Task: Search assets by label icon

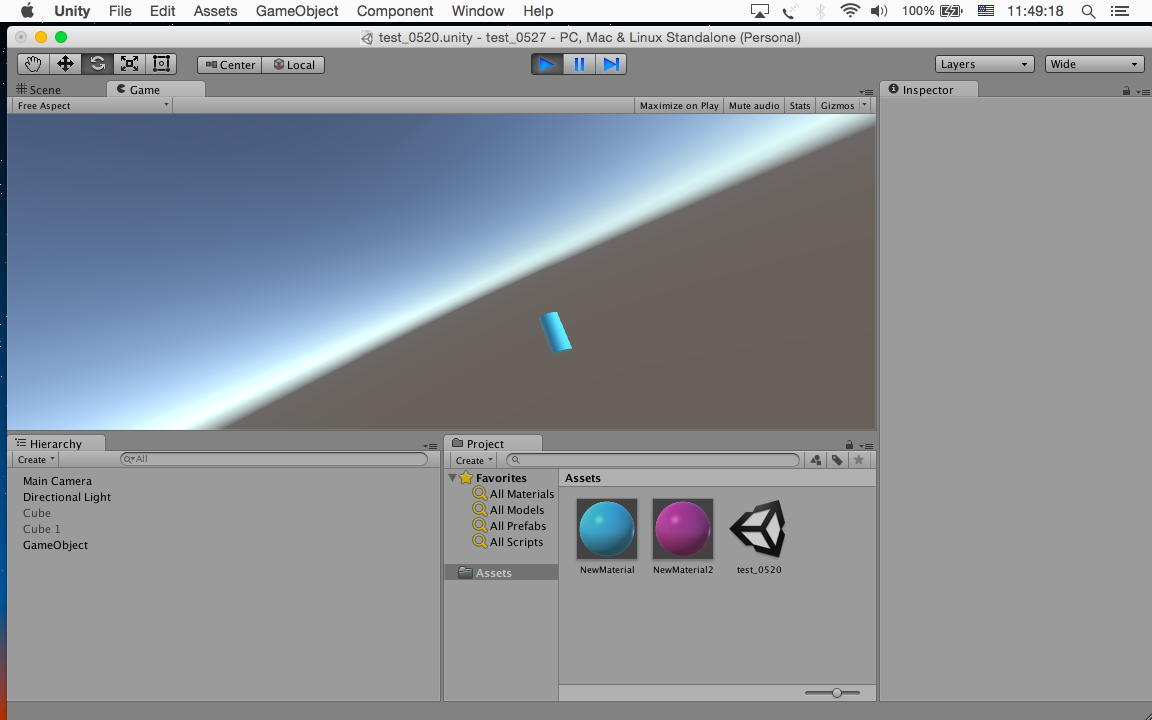Action: [837, 460]
